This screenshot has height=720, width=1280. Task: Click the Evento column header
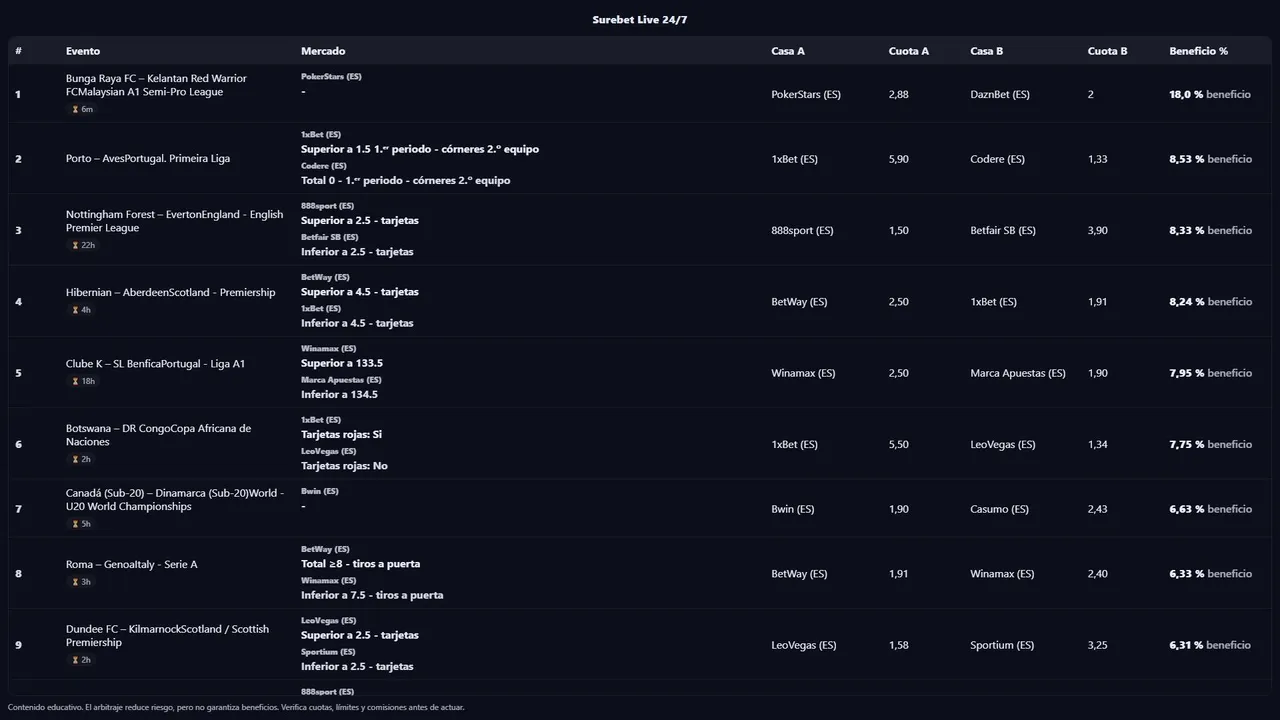pos(83,51)
